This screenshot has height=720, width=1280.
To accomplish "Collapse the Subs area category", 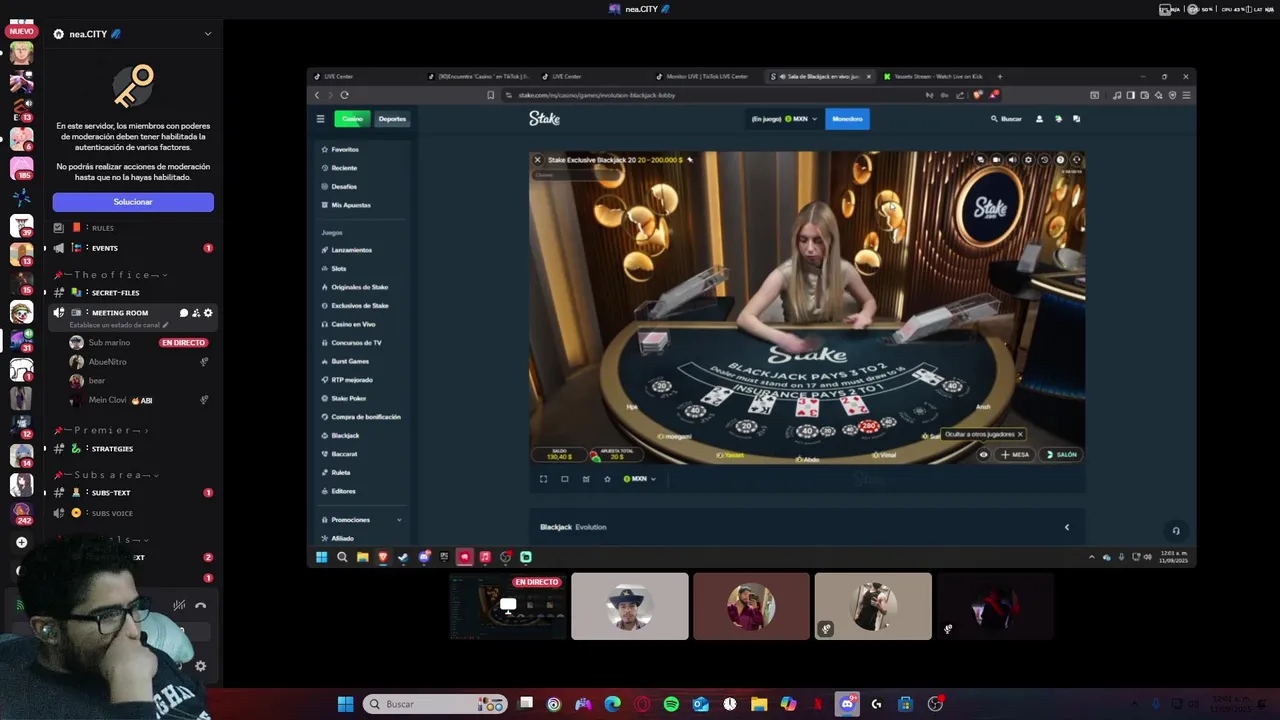I will pyautogui.click(x=106, y=475).
